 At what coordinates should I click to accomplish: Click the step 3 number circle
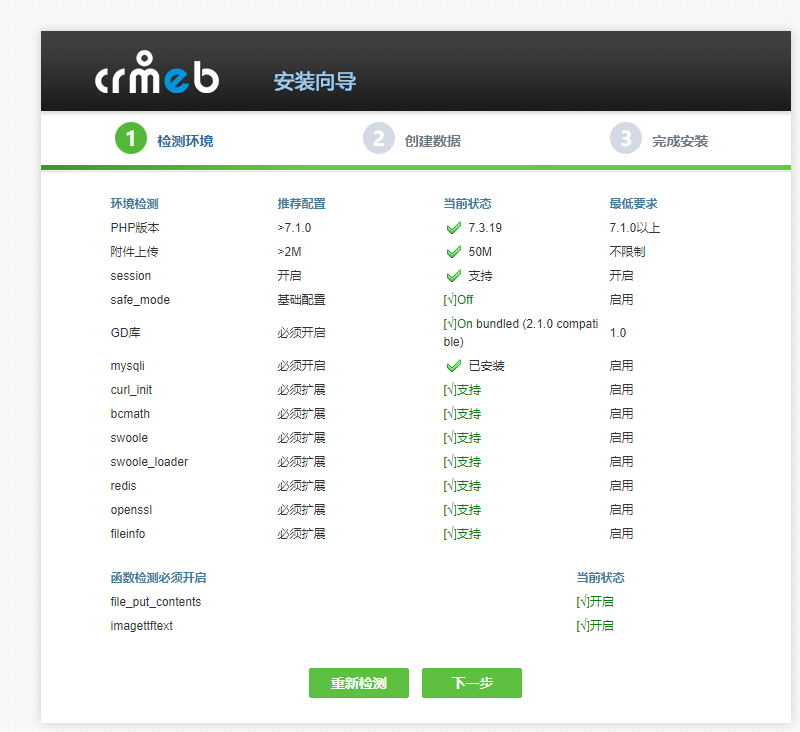[626, 139]
